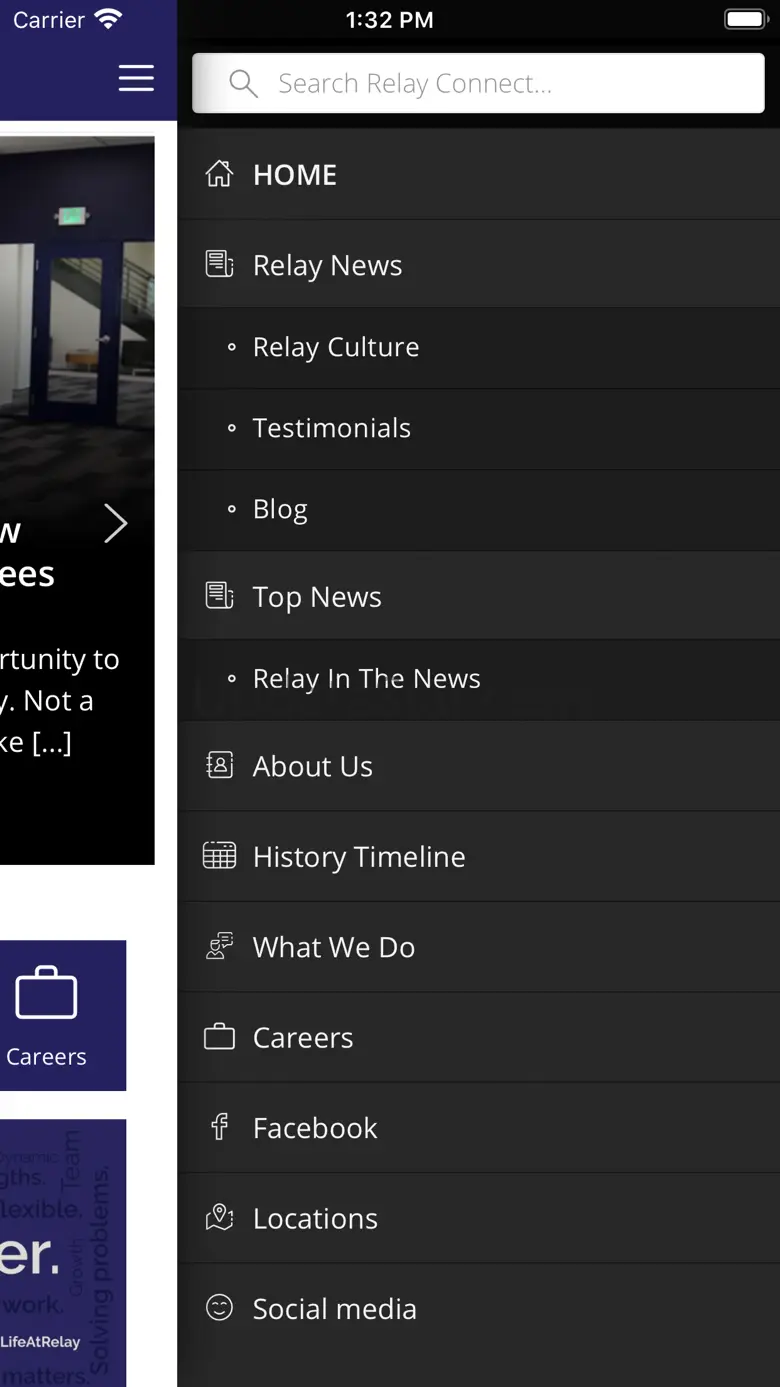The height and width of the screenshot is (1387, 780).
Task: Click the 1:32 PM clock
Action: click(389, 20)
